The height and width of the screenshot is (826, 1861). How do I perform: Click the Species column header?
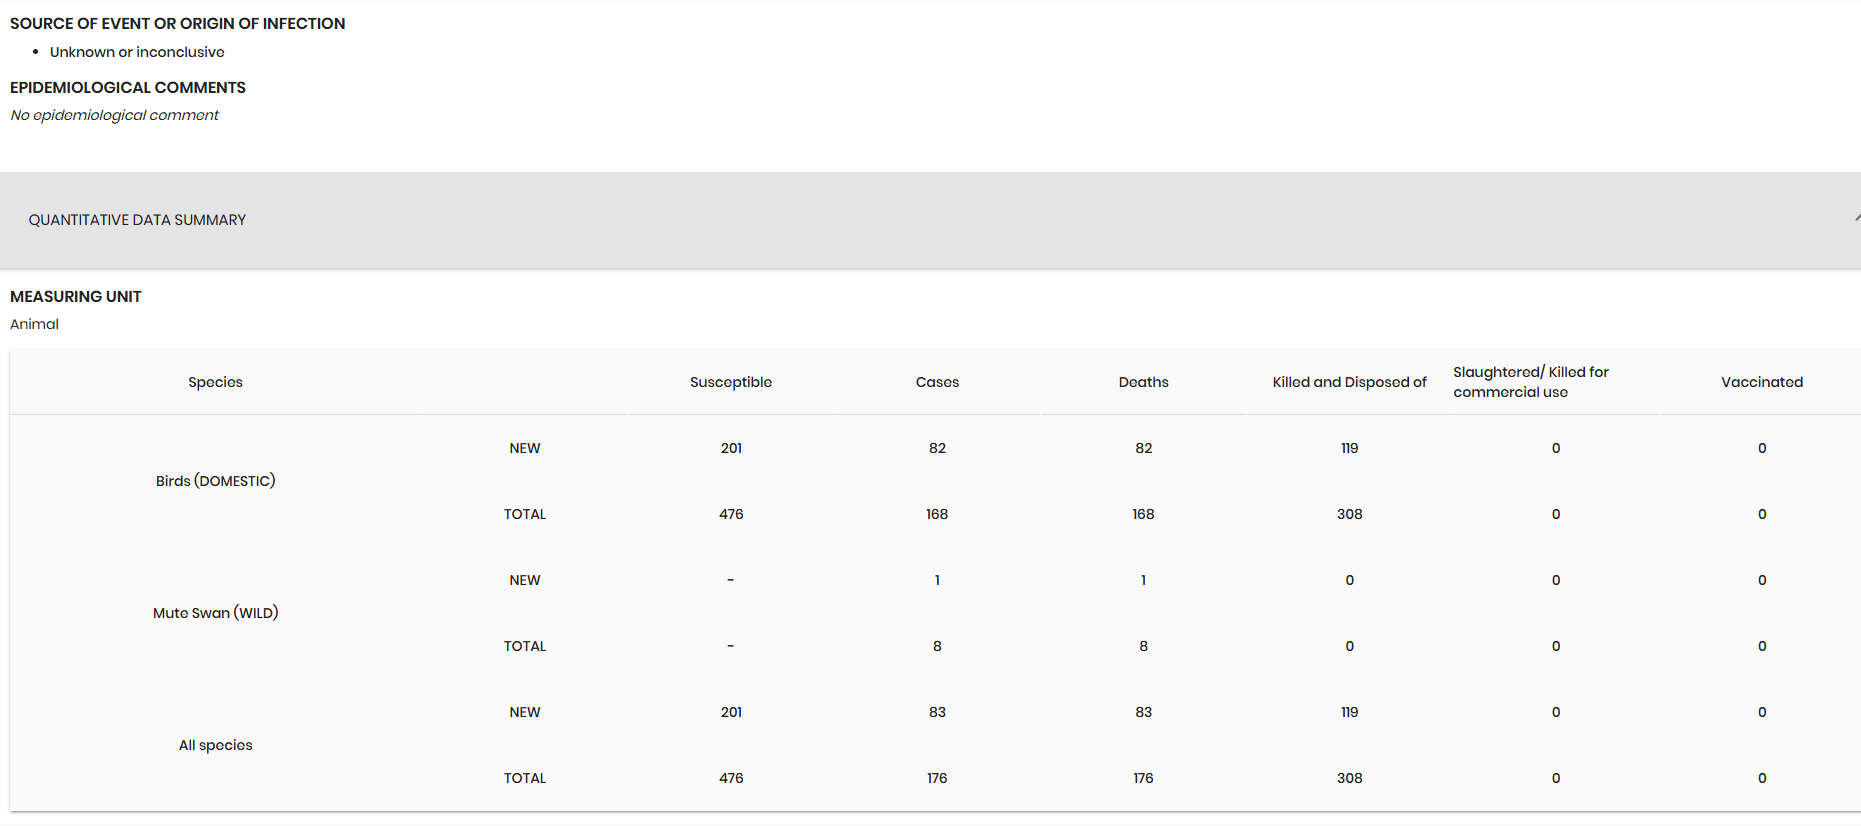[x=215, y=382]
